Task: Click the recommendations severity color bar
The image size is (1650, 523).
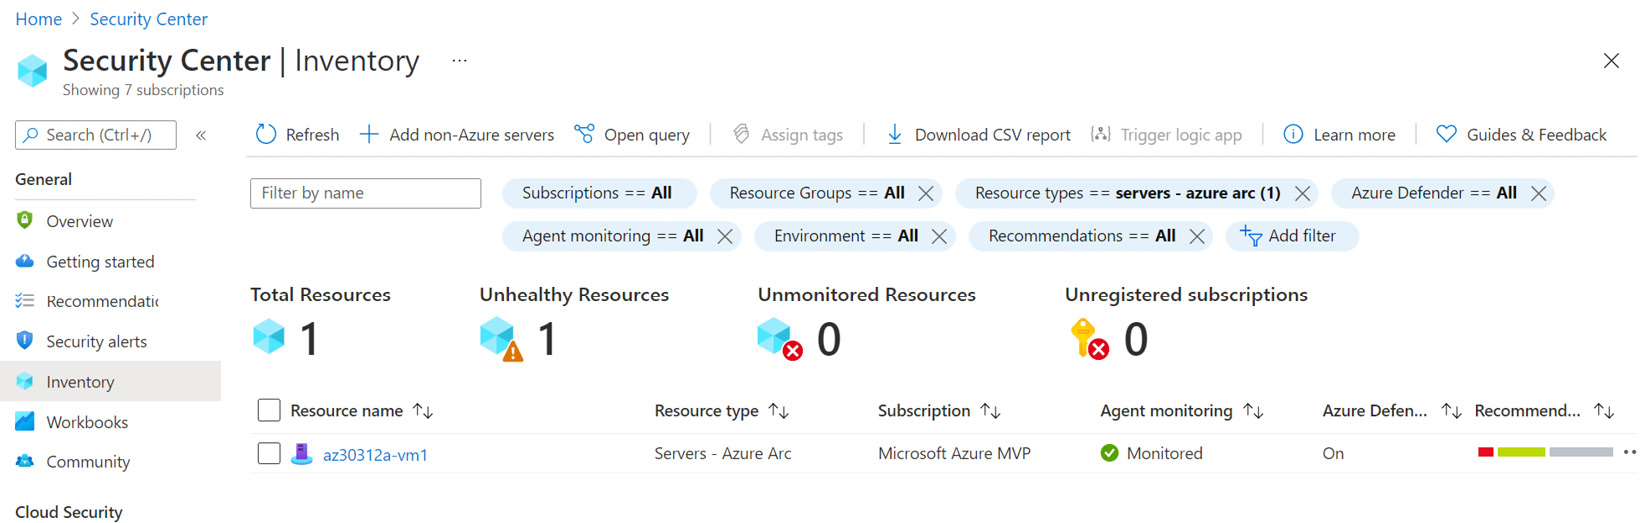Action: [x=1545, y=452]
